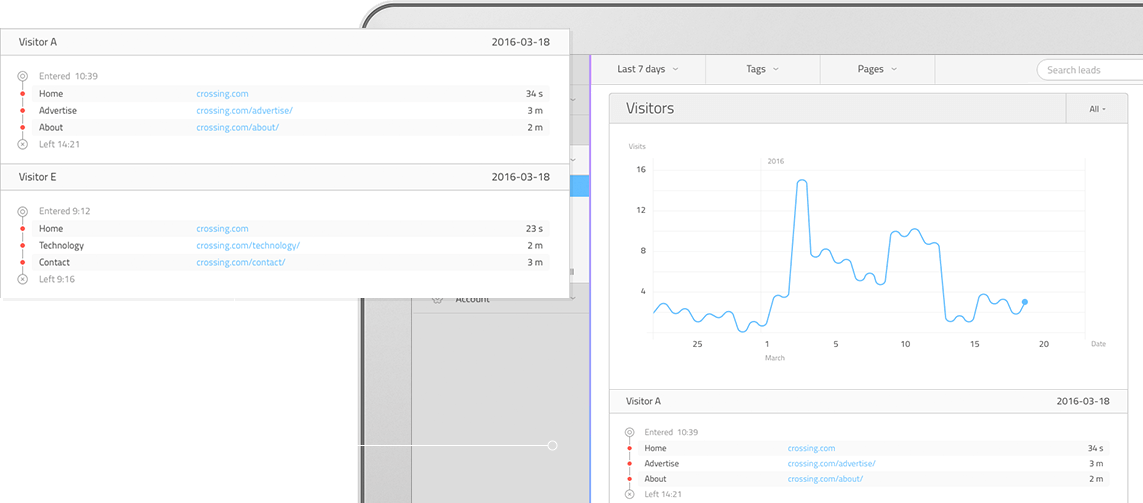The height and width of the screenshot is (503, 1143).
Task: Click the Advertise page name in dashboard Visitor A panel
Action: pos(661,464)
